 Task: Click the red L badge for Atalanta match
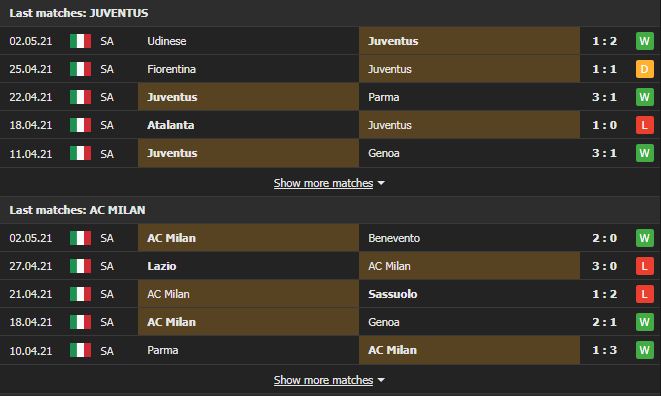(x=645, y=125)
